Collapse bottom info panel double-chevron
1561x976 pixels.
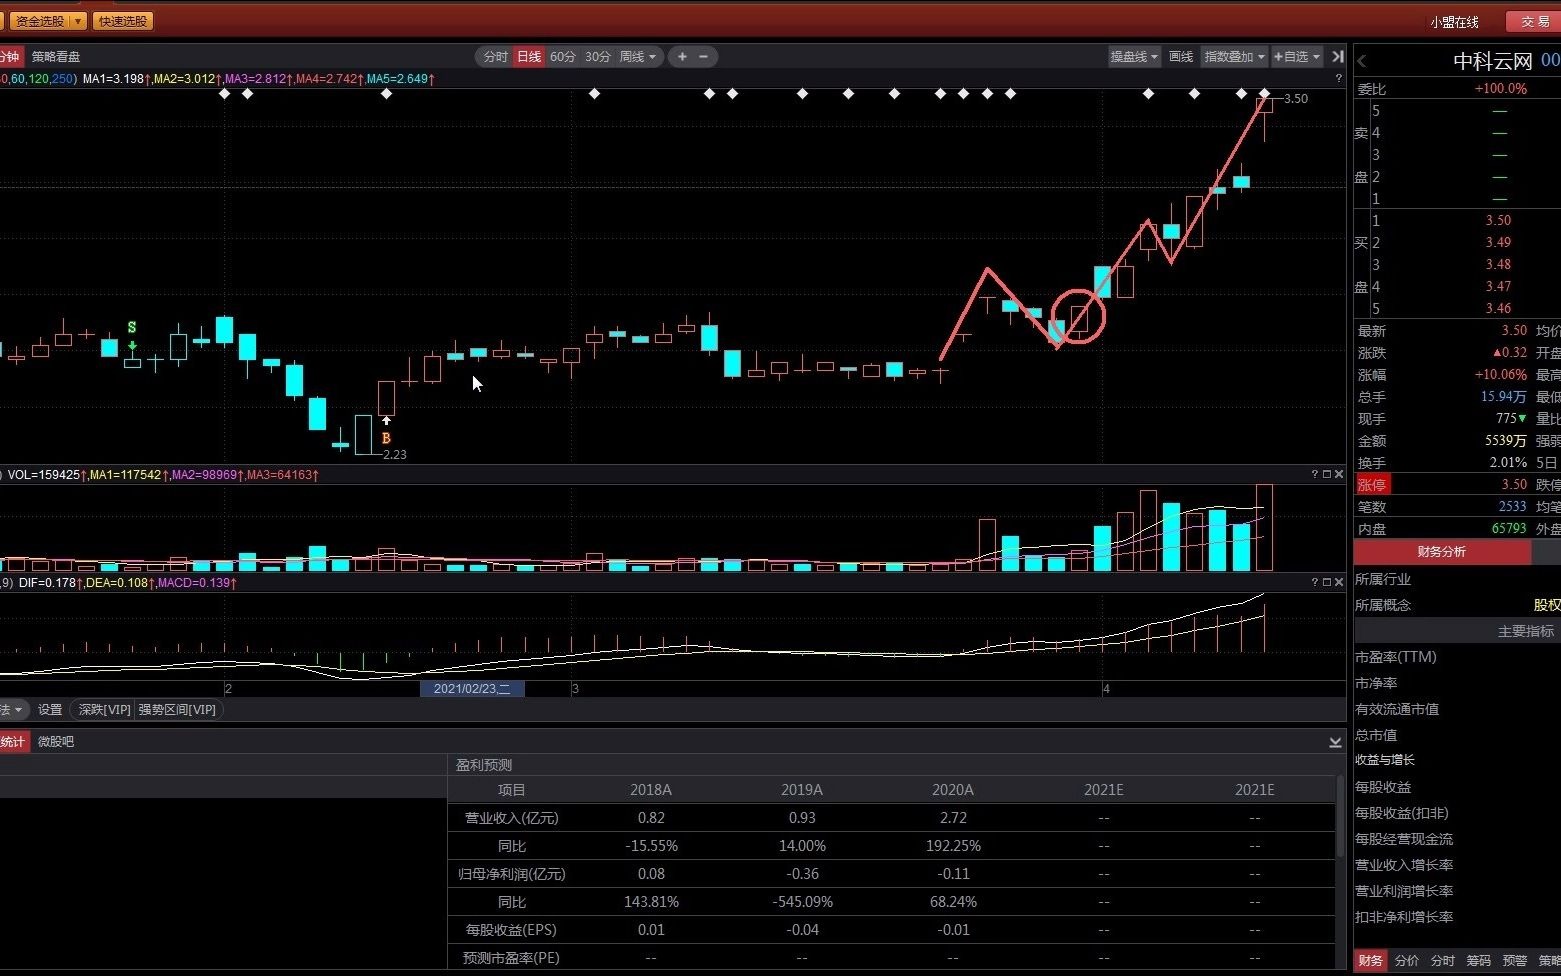click(x=1335, y=742)
